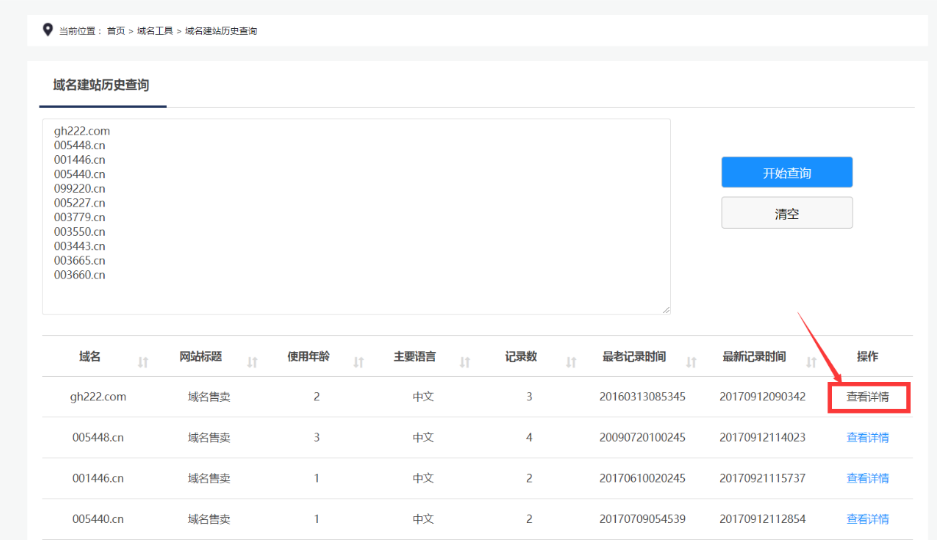Viewport: 937px width, 540px height.
Task: Click oldest record time 20160313085345
Action: (642, 397)
